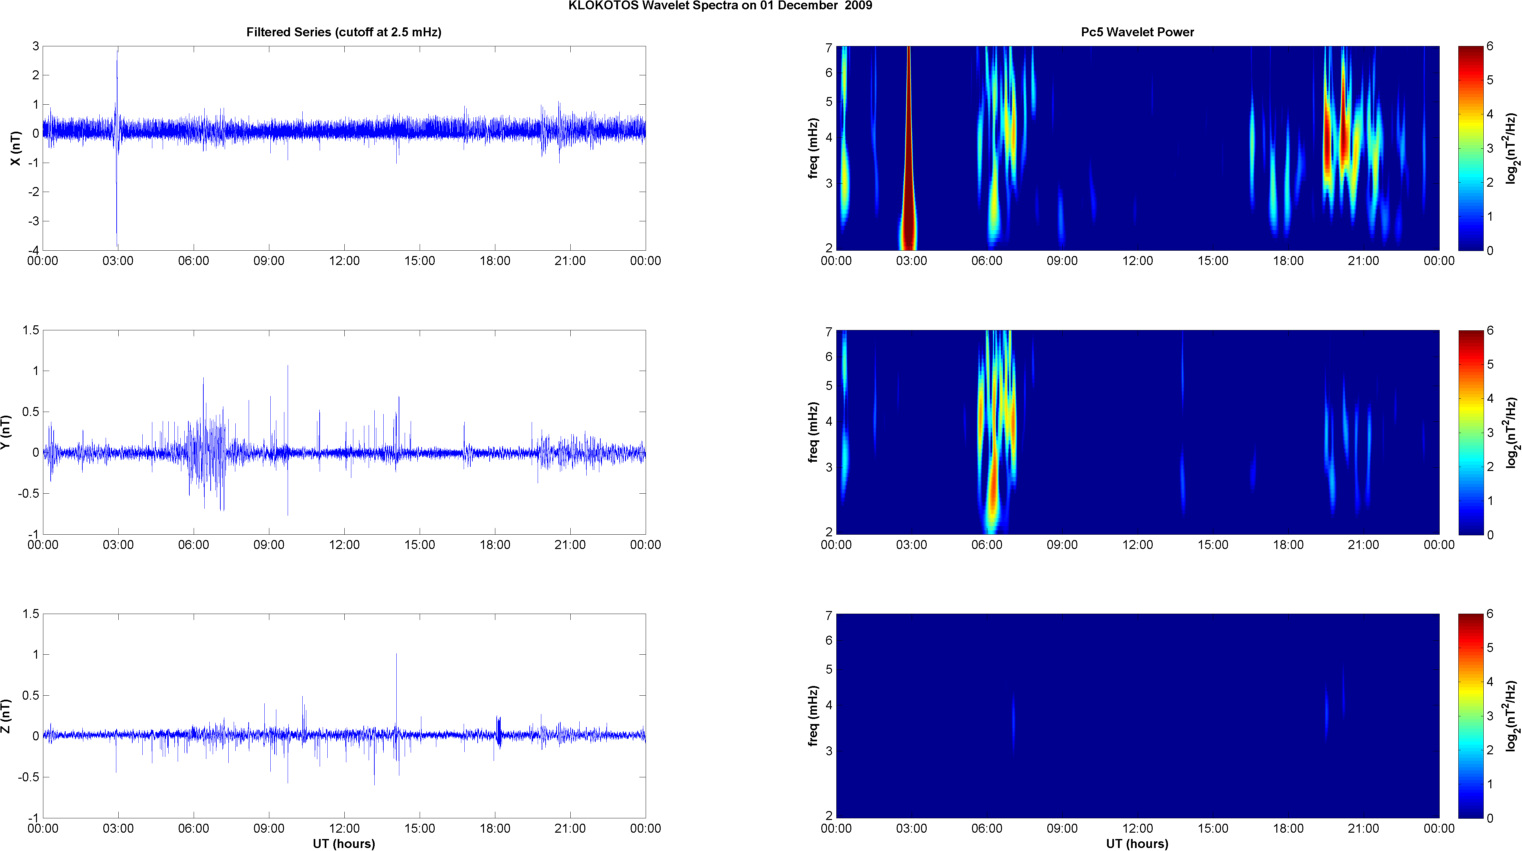Click log2(nT²/Hz) label of the bottom color bar
Screen dimensions: 1522x851
[1512, 716]
